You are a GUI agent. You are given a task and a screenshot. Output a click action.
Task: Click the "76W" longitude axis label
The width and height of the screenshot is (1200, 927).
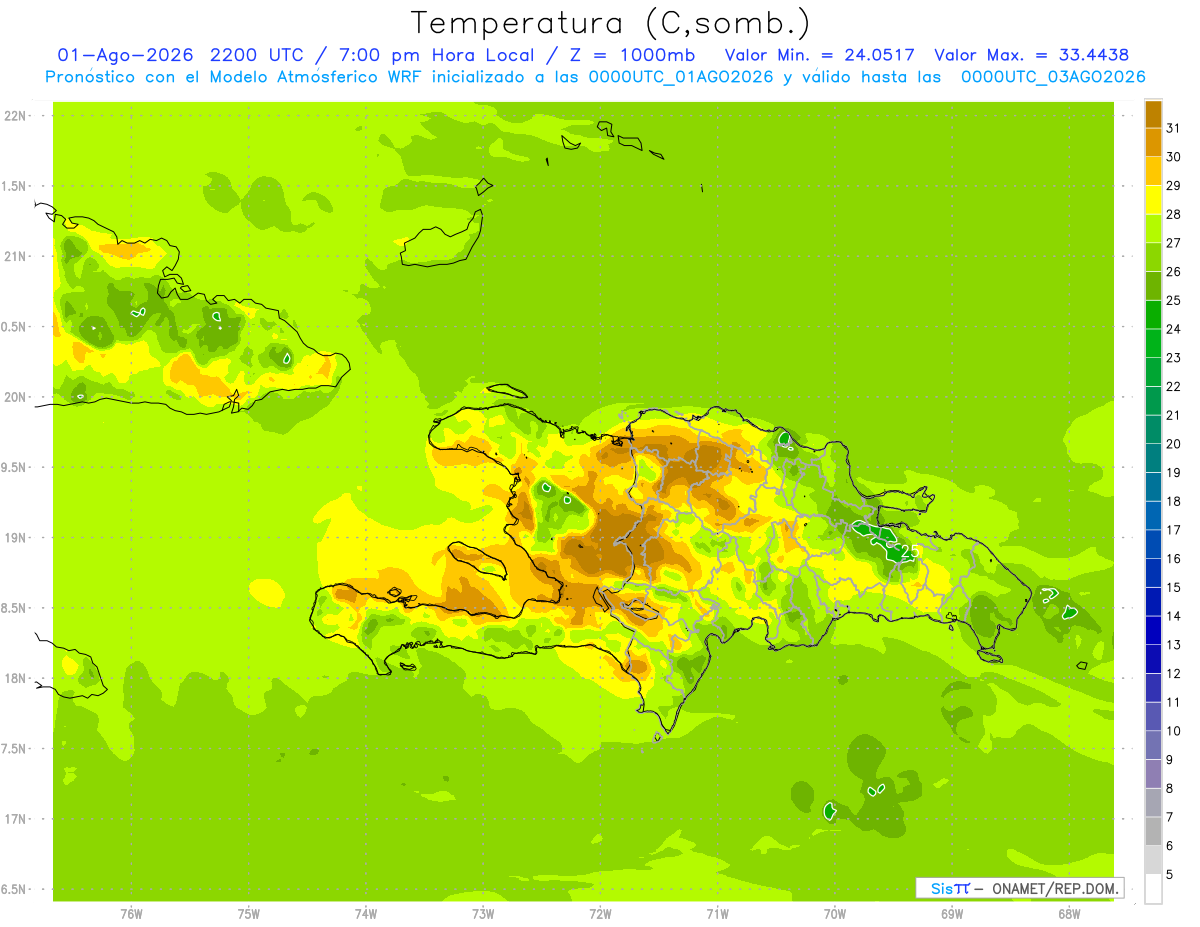[x=131, y=914]
